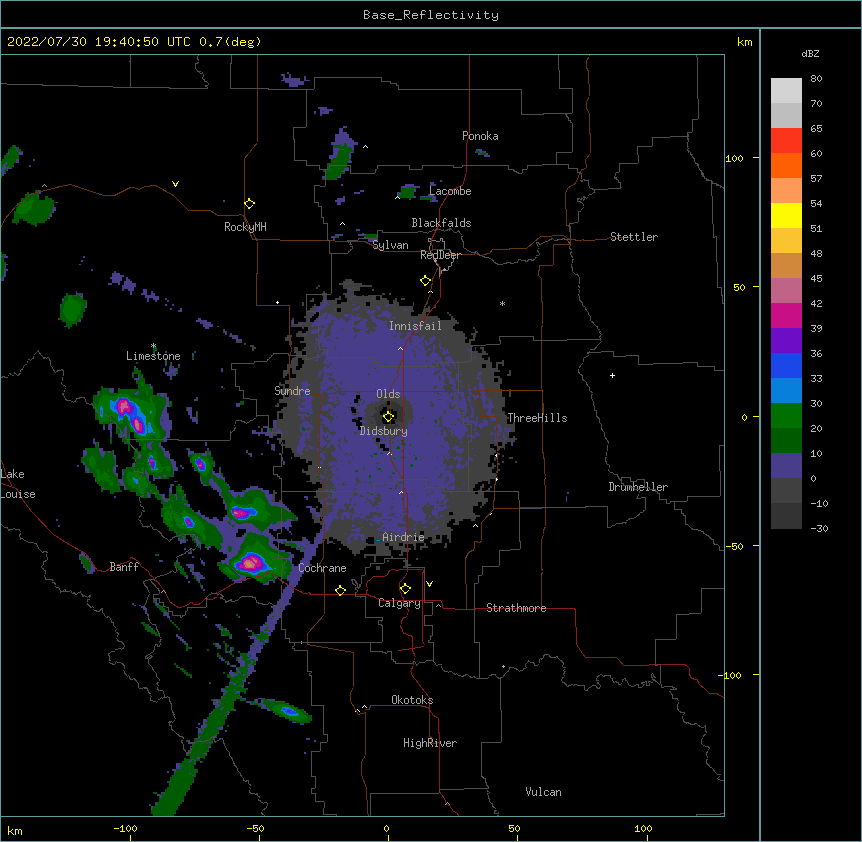Click the Sundre label
The width and height of the screenshot is (862, 842).
[292, 391]
